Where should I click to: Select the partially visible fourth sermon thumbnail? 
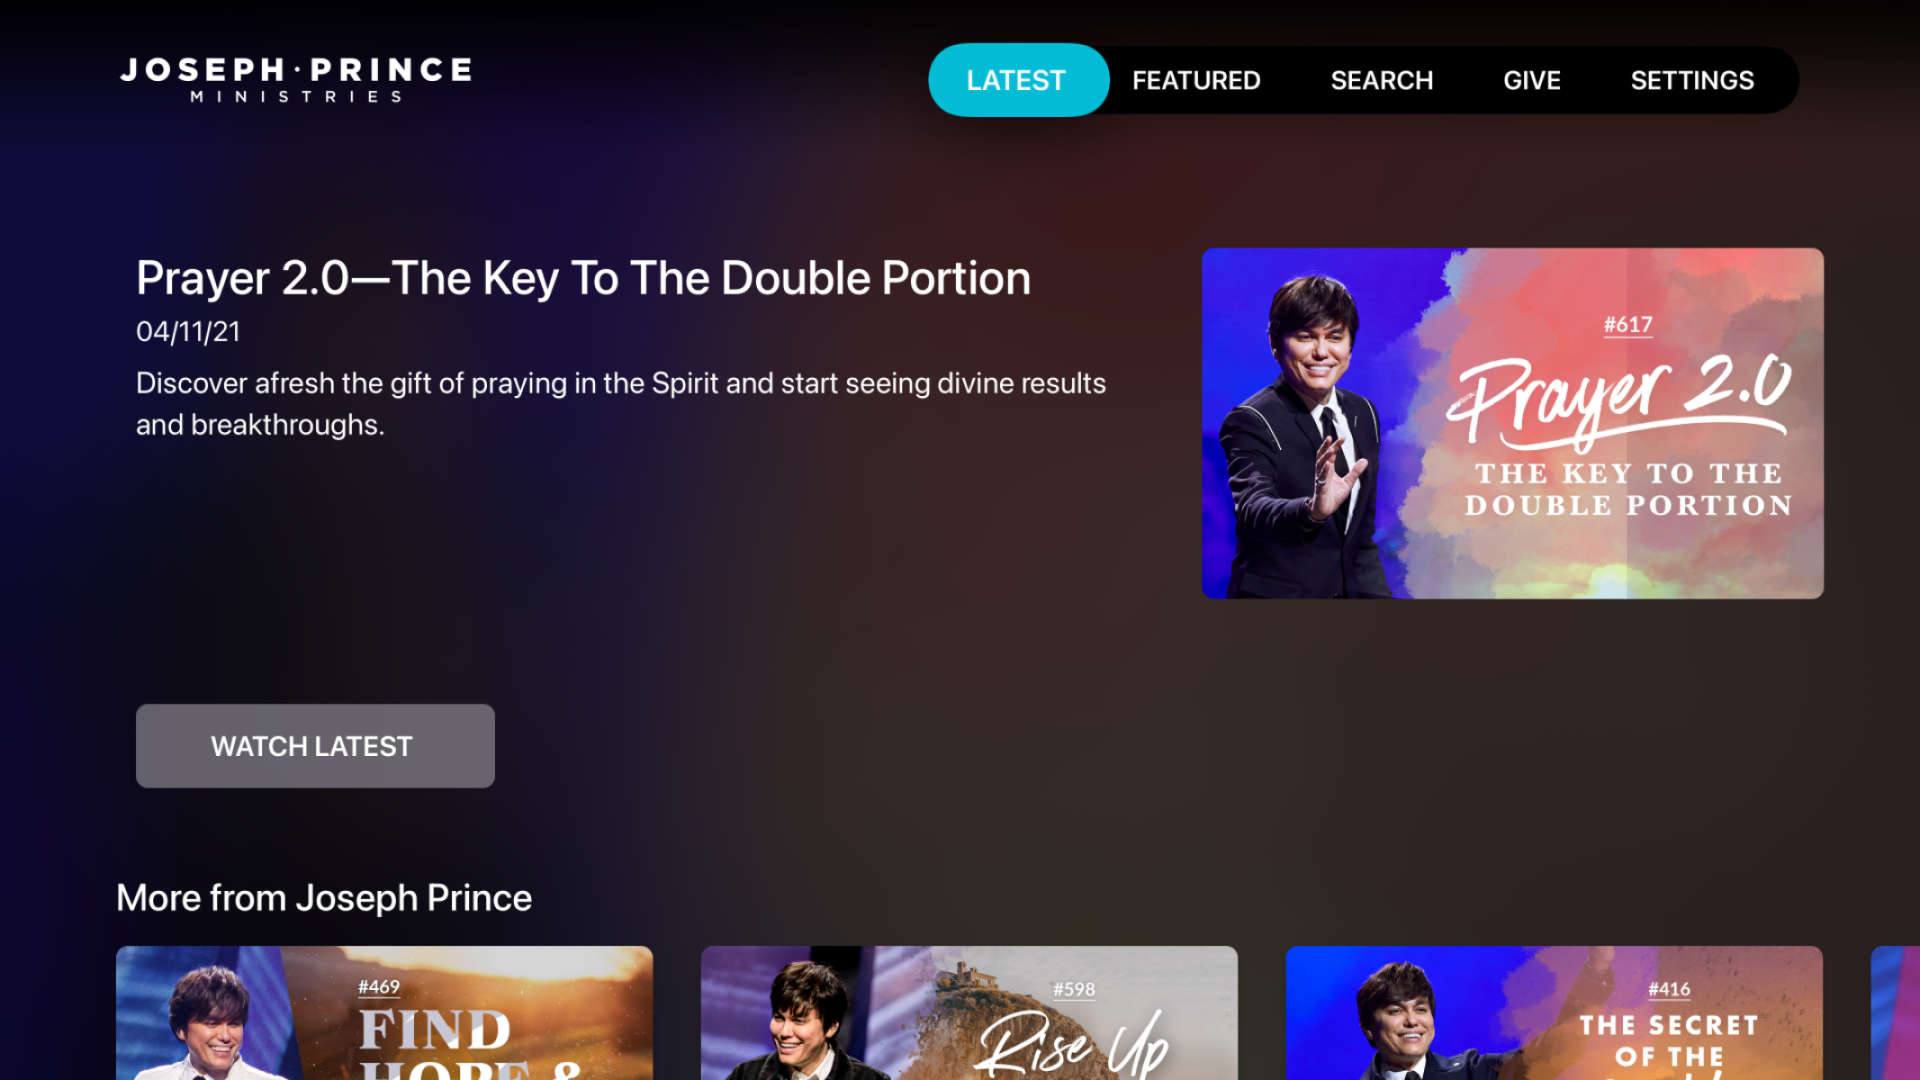pyautogui.click(x=1896, y=1012)
